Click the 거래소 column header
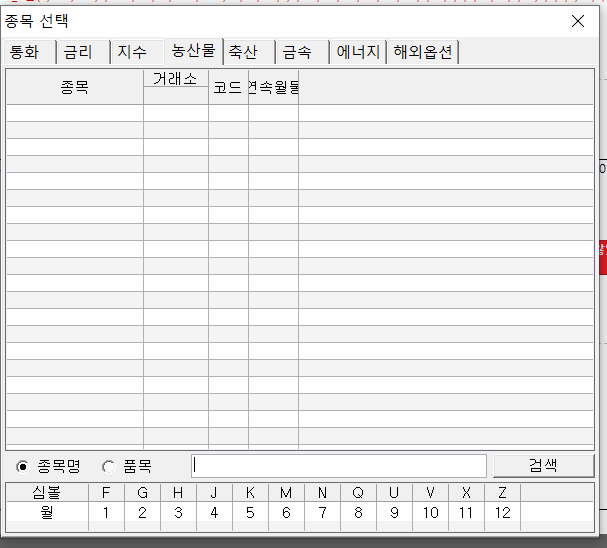Viewport: 607px width, 548px height. (175, 78)
